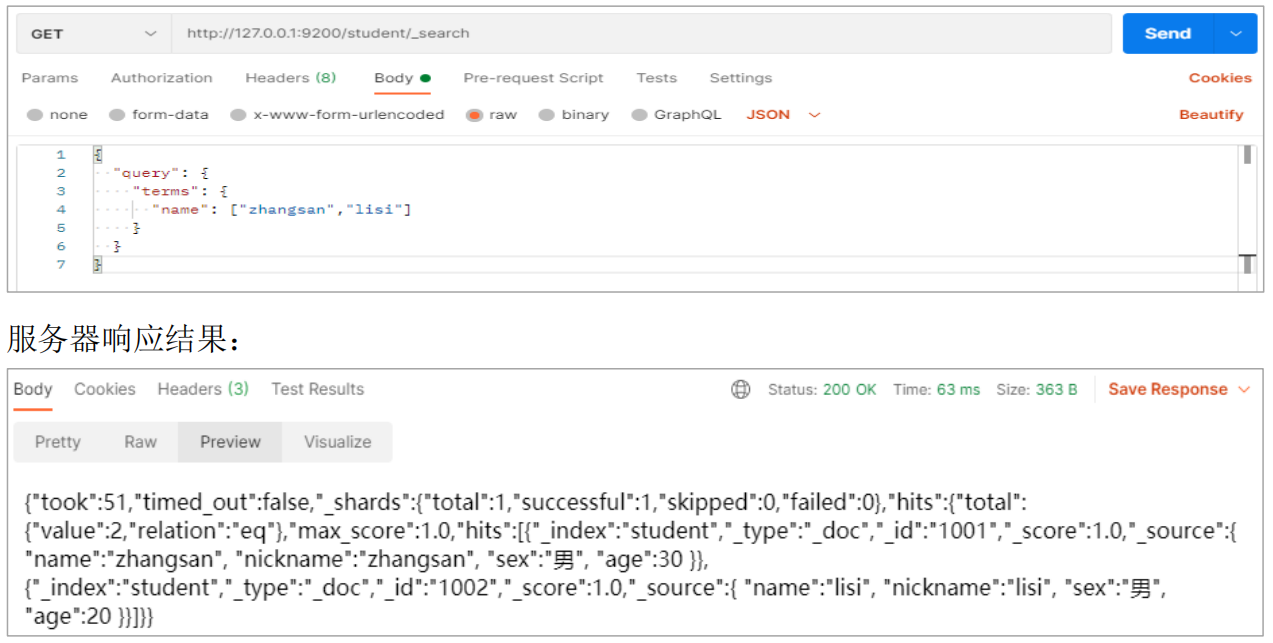The image size is (1273, 643).
Task: Choose GraphQL body type
Action: pos(639,115)
